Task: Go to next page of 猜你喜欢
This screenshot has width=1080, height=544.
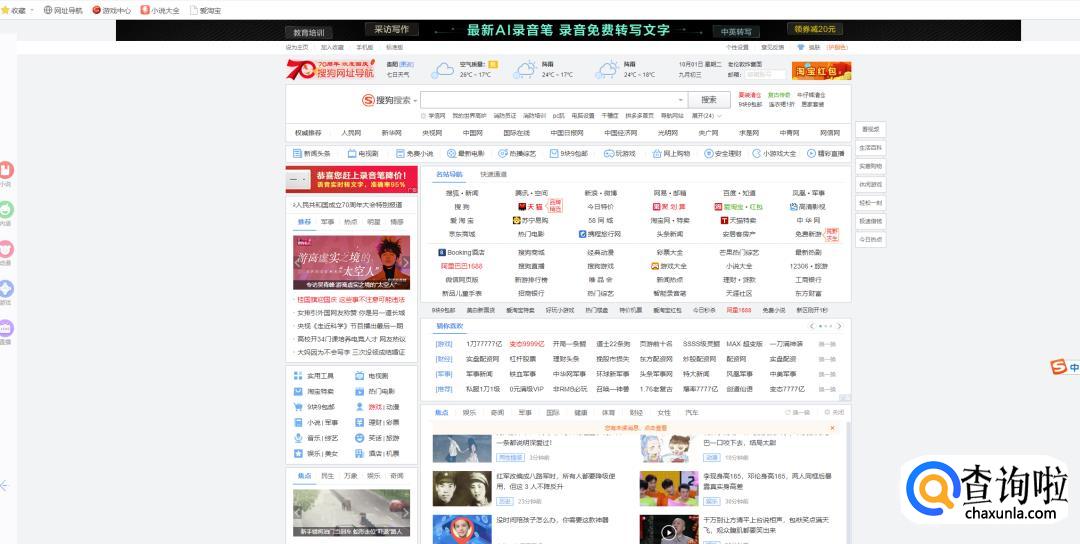Action: point(839,326)
